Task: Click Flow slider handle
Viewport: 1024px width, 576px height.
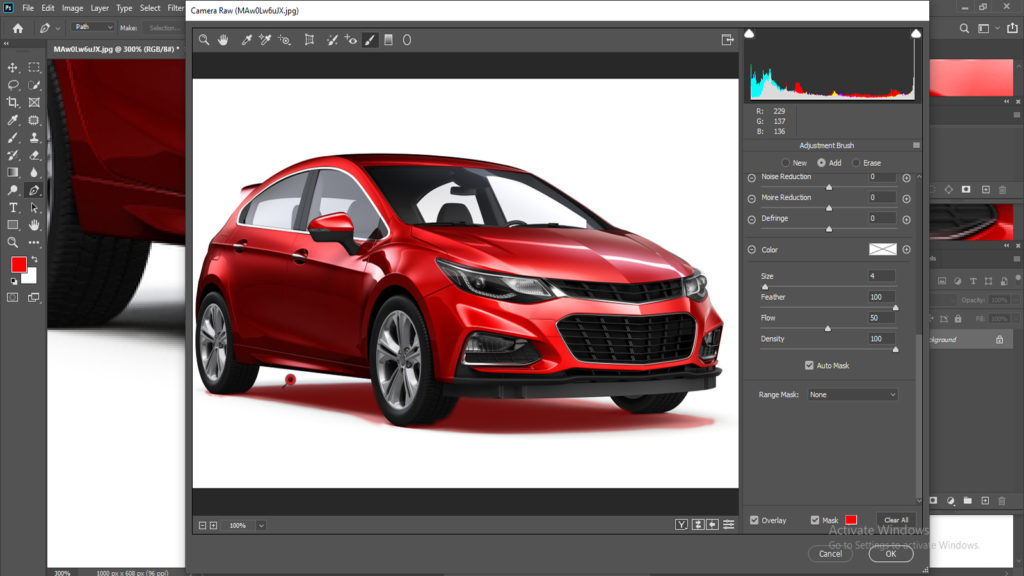Action: [828, 328]
